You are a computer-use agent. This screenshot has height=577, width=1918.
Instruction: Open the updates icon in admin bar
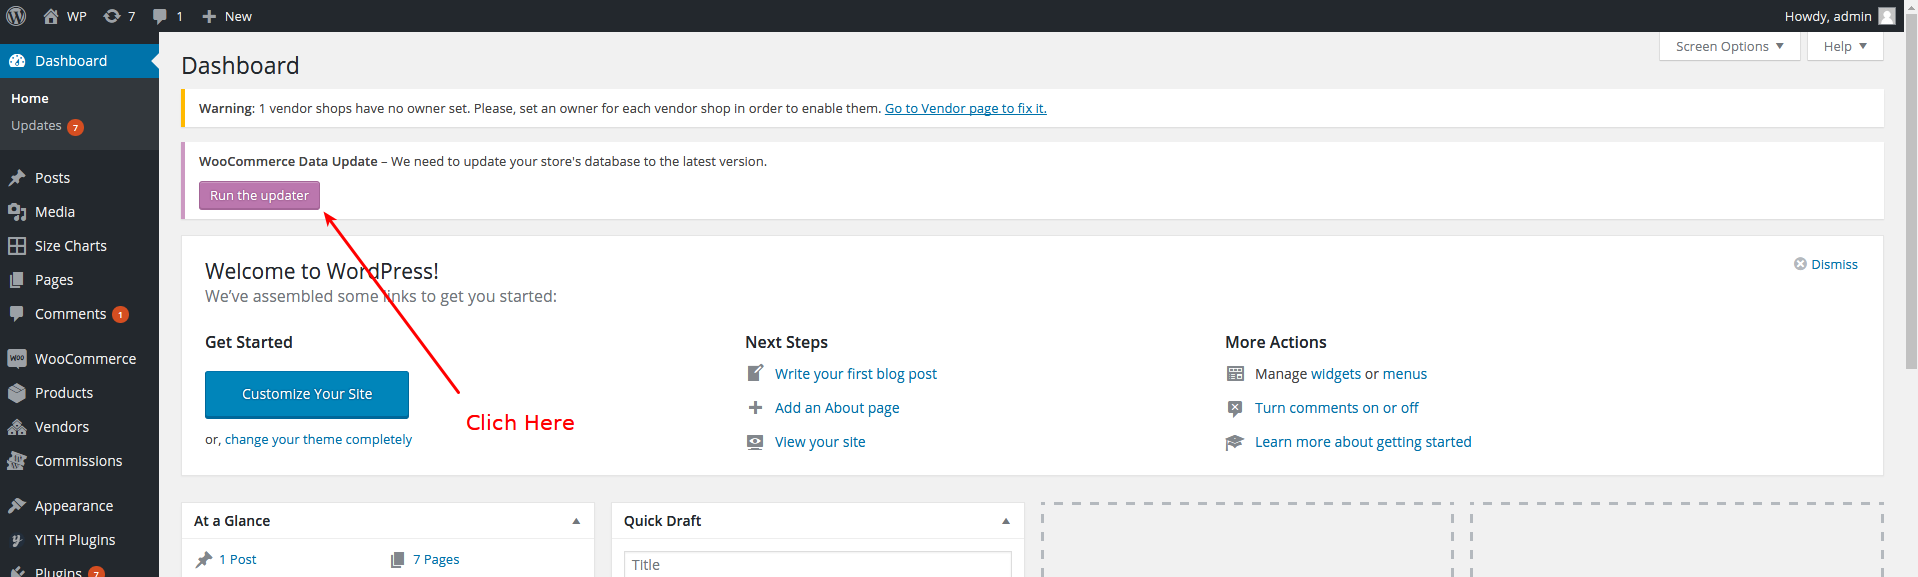point(112,16)
